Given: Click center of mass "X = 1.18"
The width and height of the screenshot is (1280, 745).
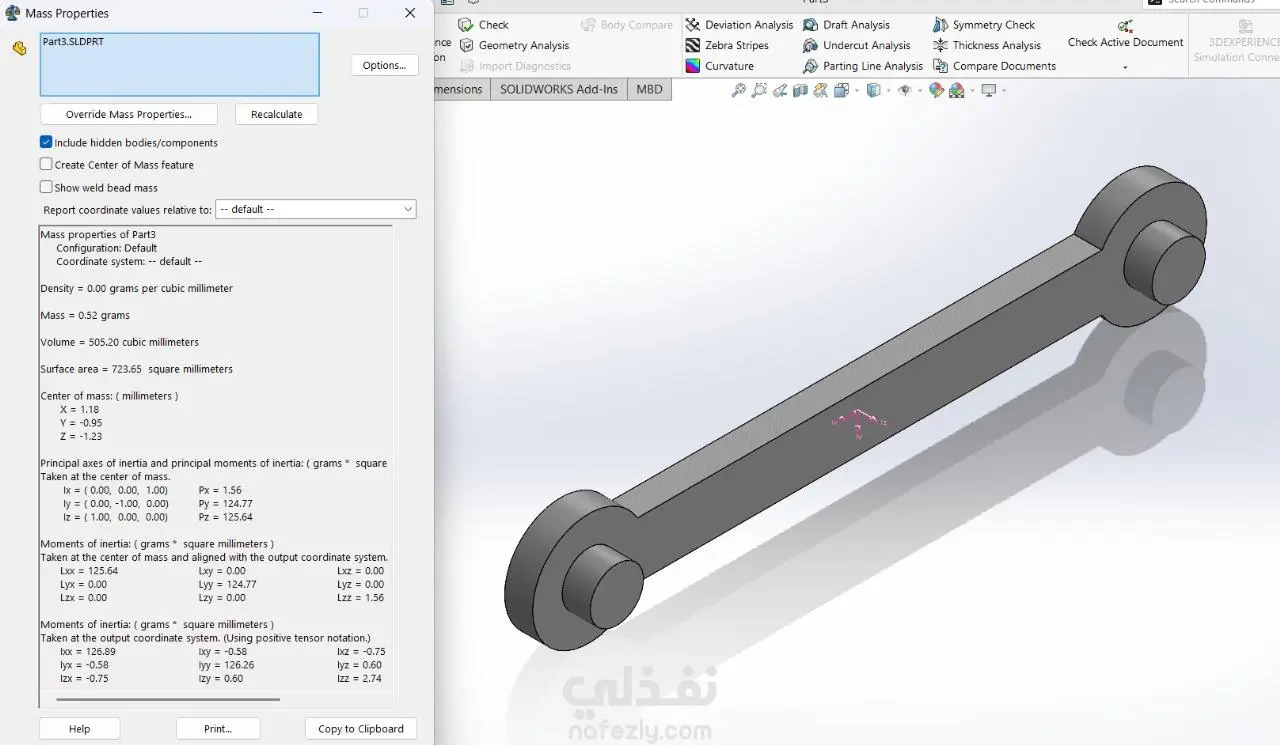Looking at the screenshot, I should pos(79,409).
